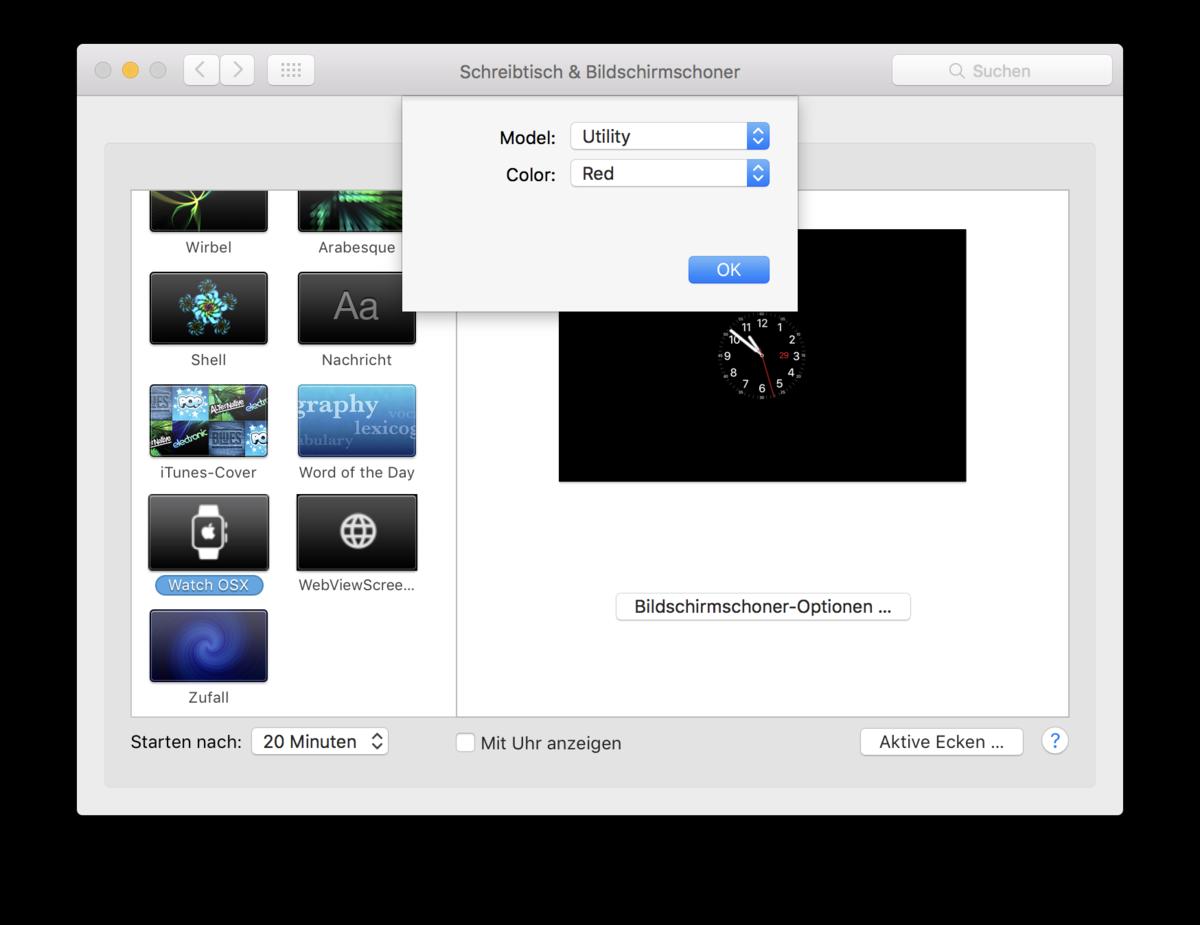Click the Zufall label text
The height and width of the screenshot is (925, 1200).
(x=208, y=697)
